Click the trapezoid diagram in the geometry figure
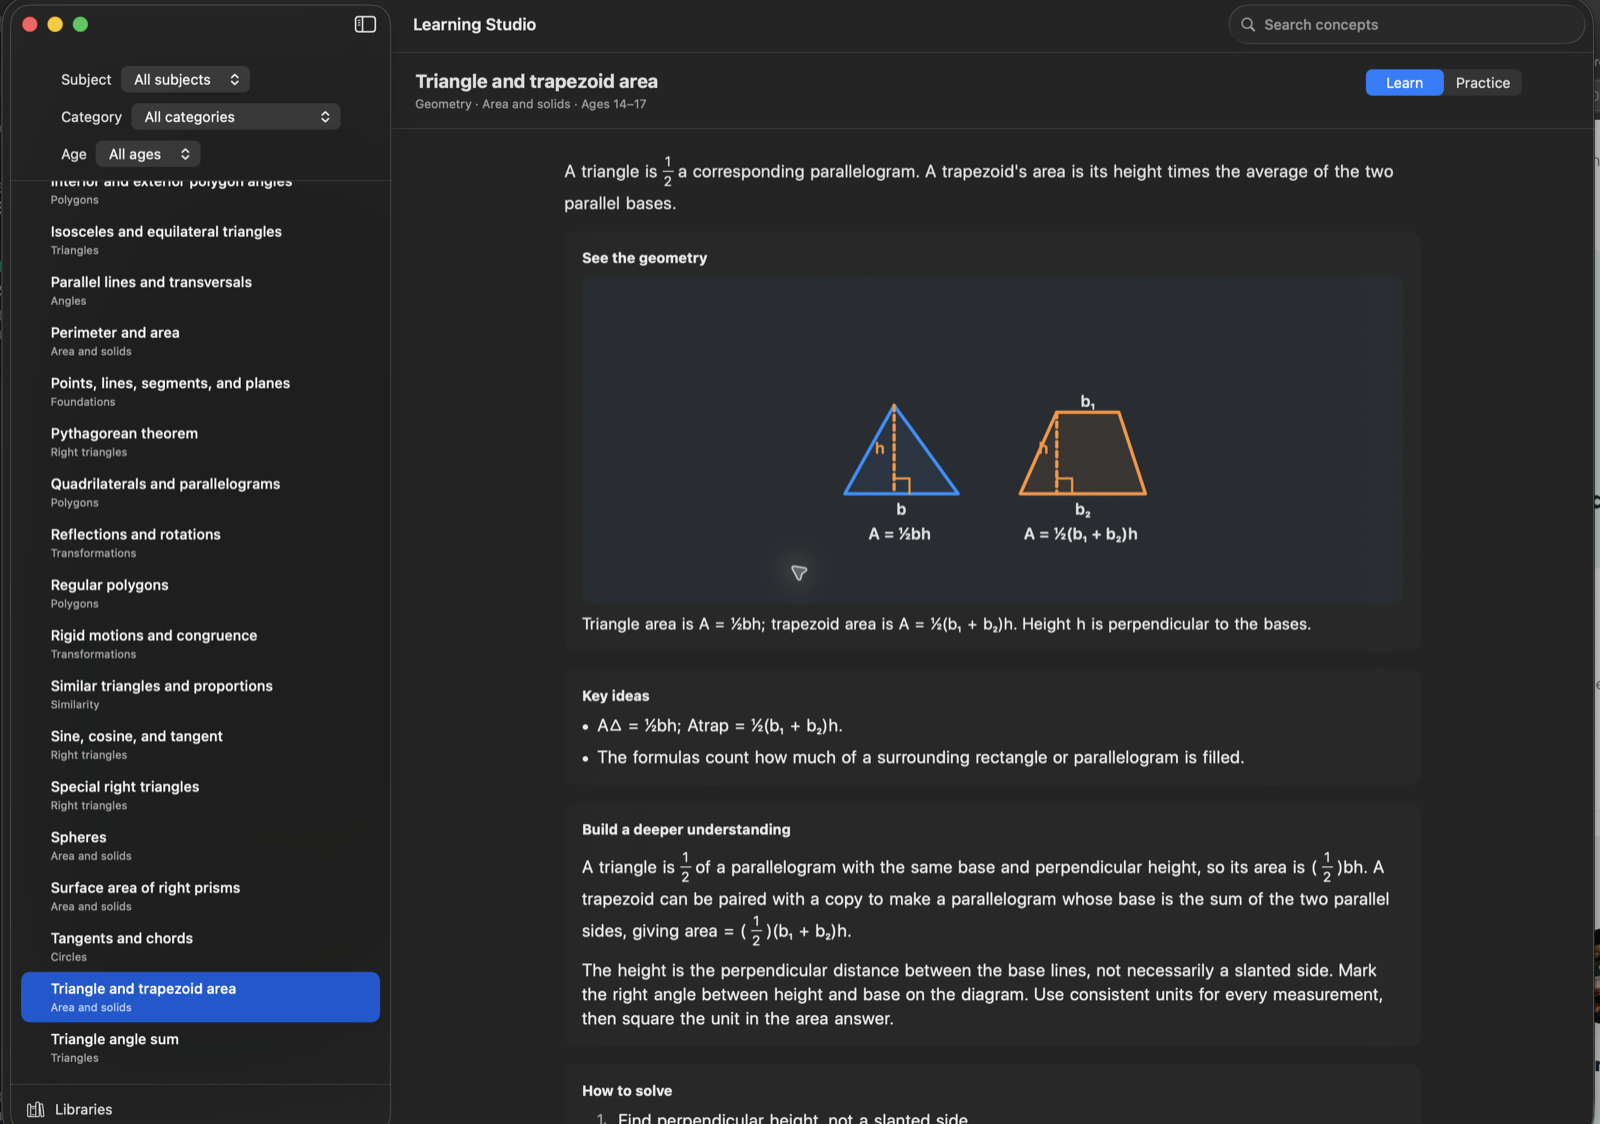The height and width of the screenshot is (1124, 1600). coord(1083,453)
